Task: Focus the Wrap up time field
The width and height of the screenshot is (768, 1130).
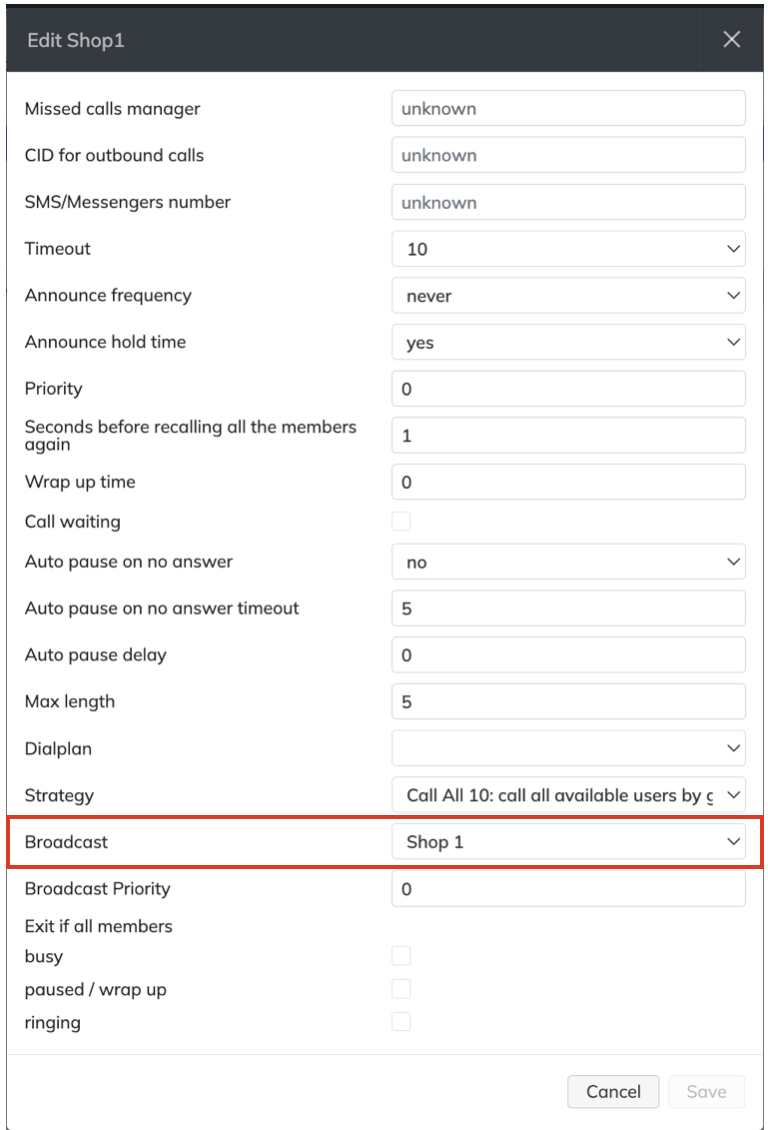Action: [568, 482]
